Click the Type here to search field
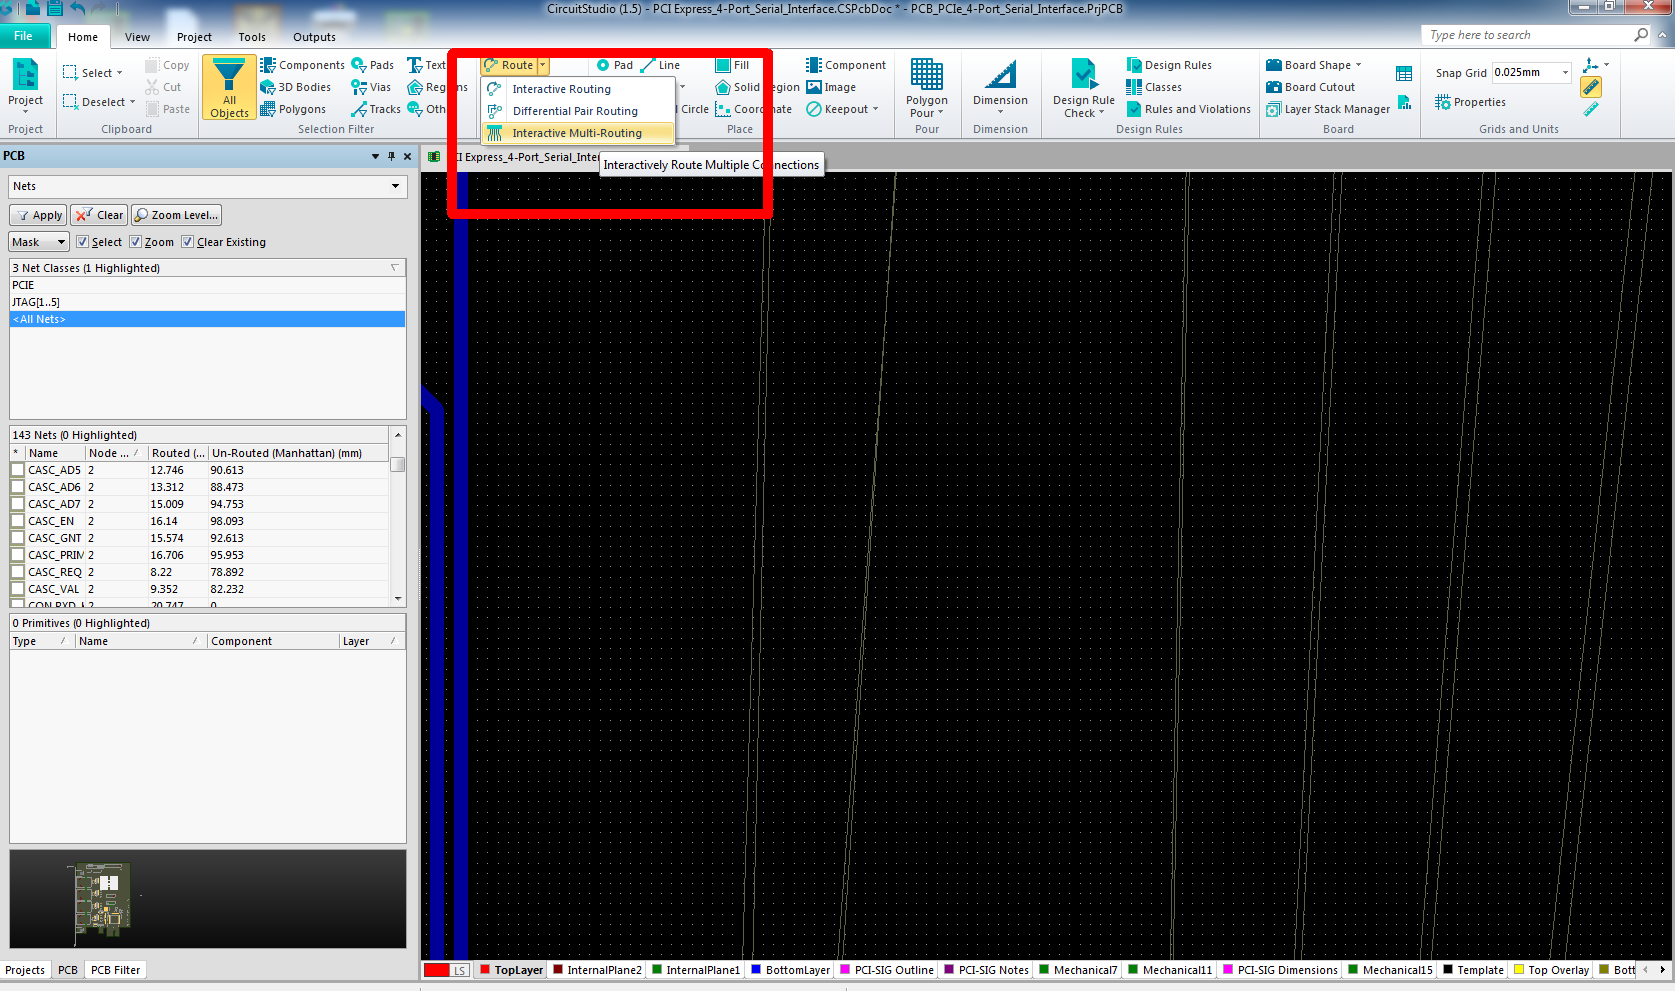This screenshot has height=991, width=1675. 1525,35
